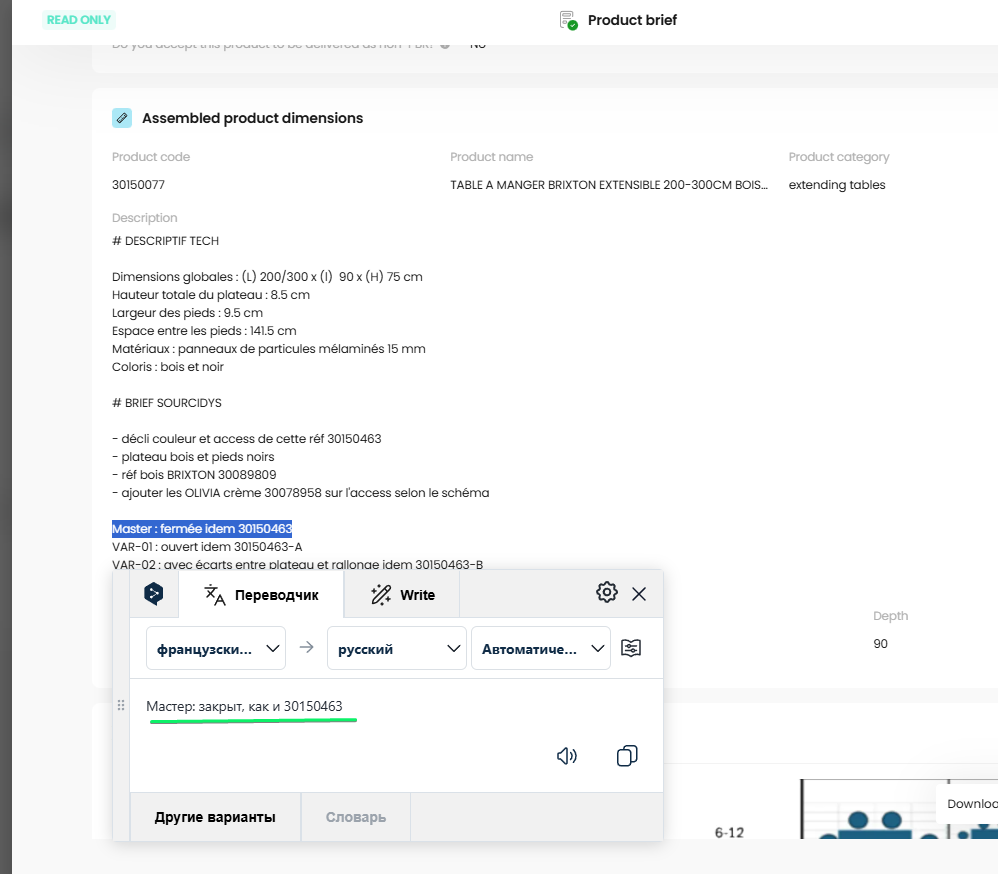Click the ruler icon beside Assembled product dimensions

[x=122, y=118]
